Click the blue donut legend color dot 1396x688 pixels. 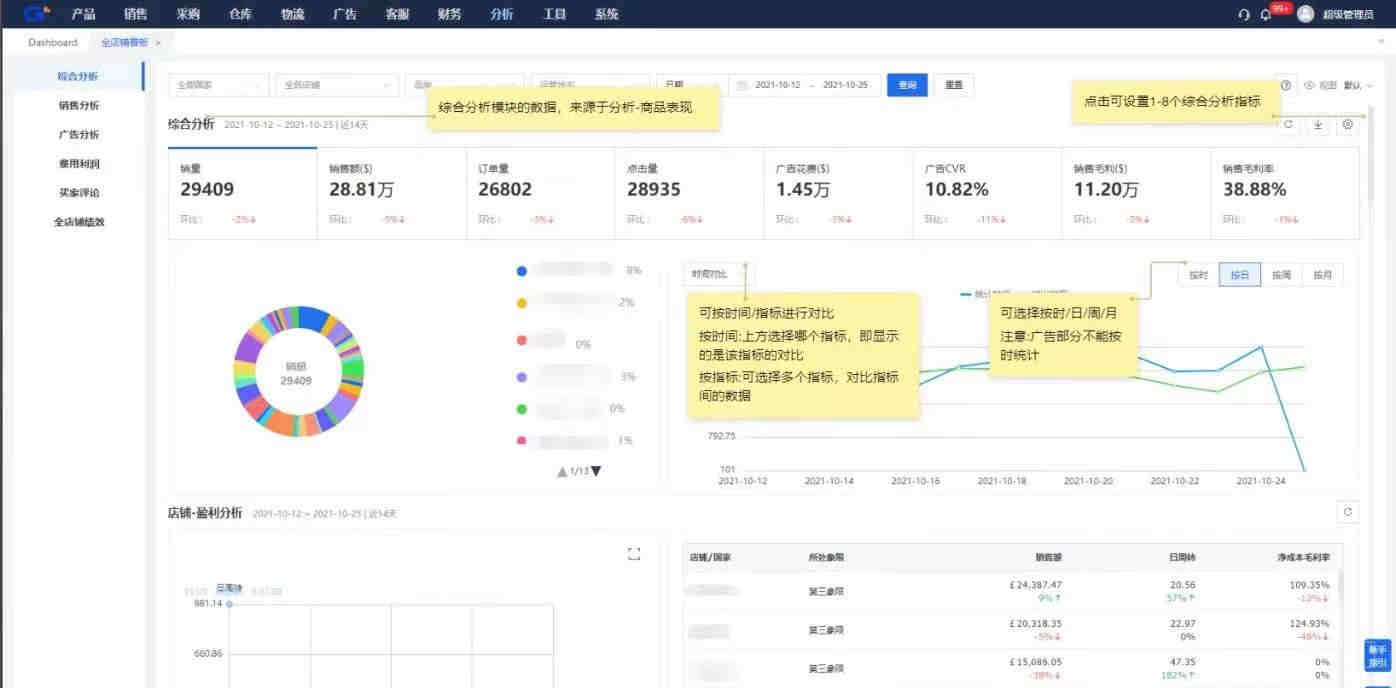[521, 271]
